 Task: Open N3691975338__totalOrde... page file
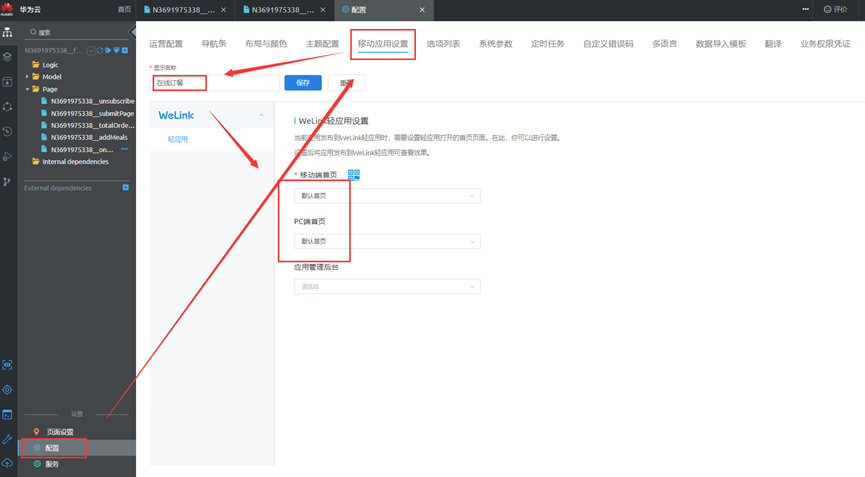pos(92,125)
